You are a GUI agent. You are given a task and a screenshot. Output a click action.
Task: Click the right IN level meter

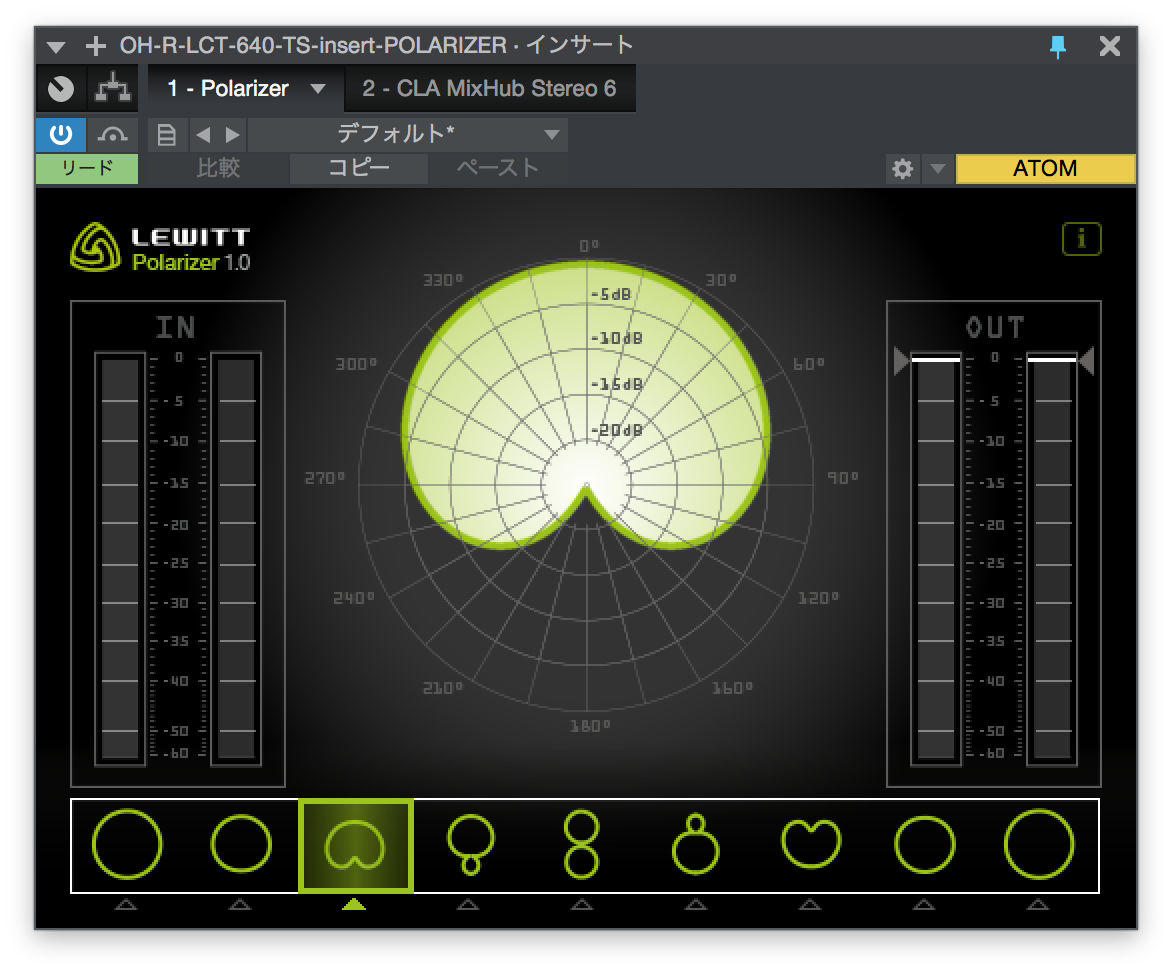236,559
